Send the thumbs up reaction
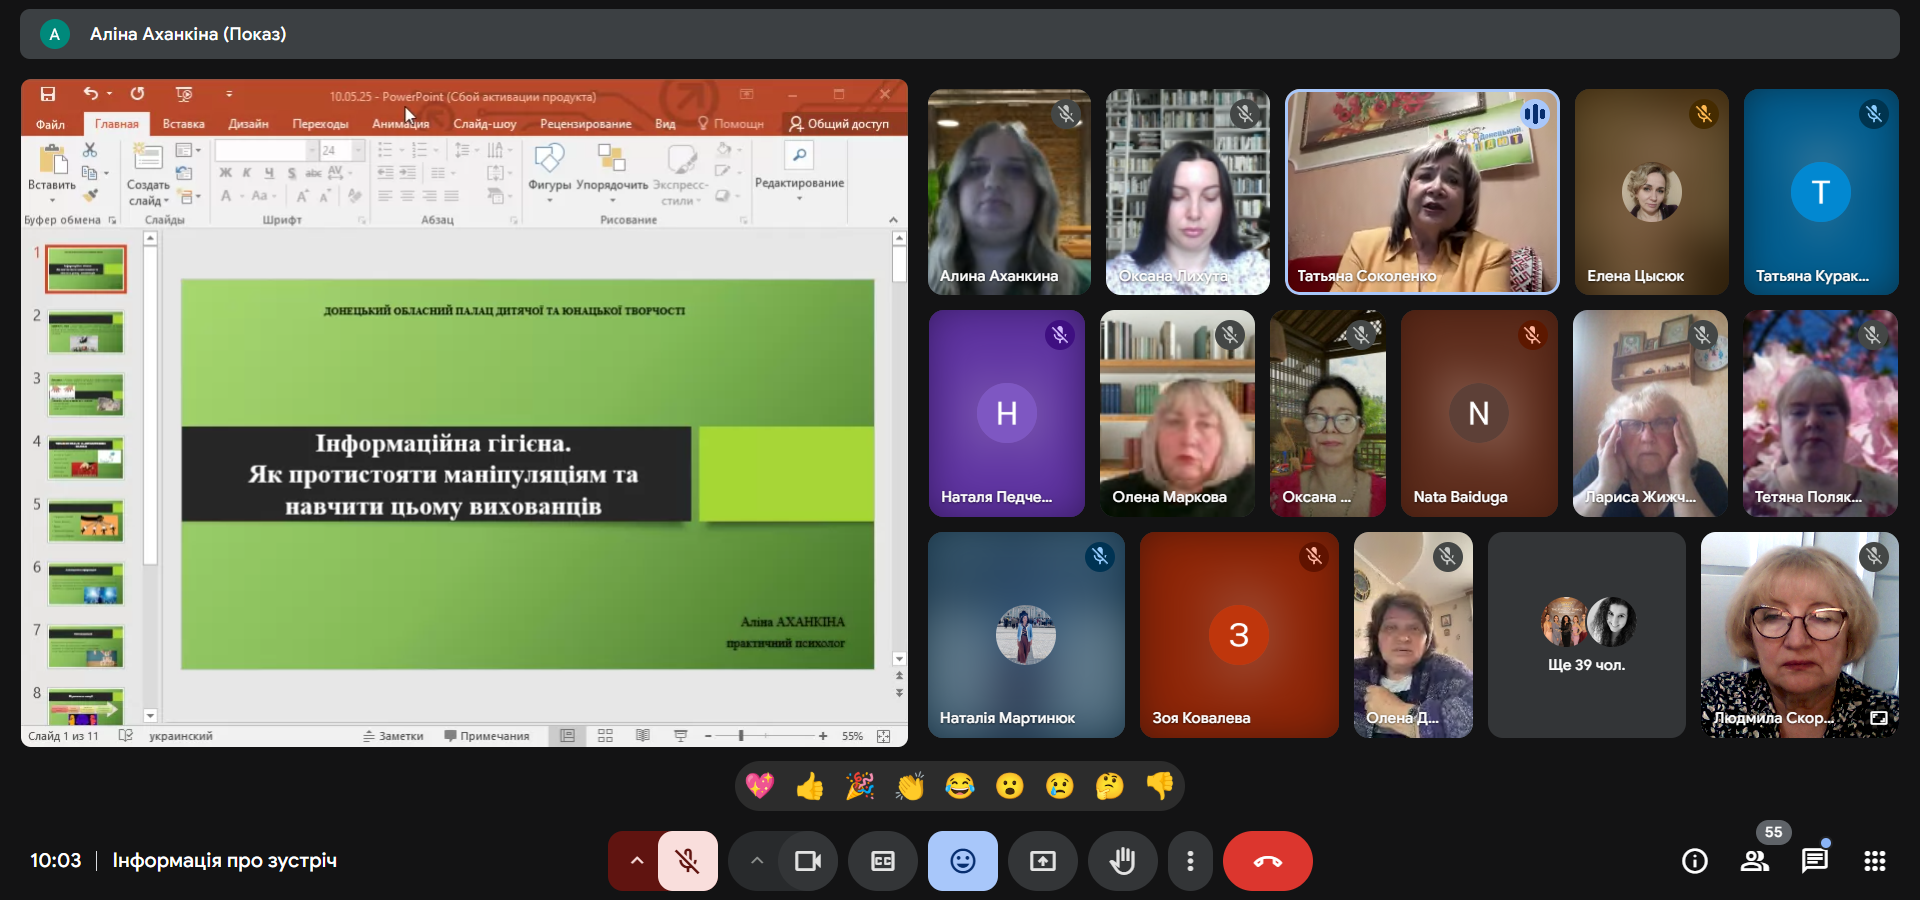This screenshot has width=1920, height=900. pos(810,787)
